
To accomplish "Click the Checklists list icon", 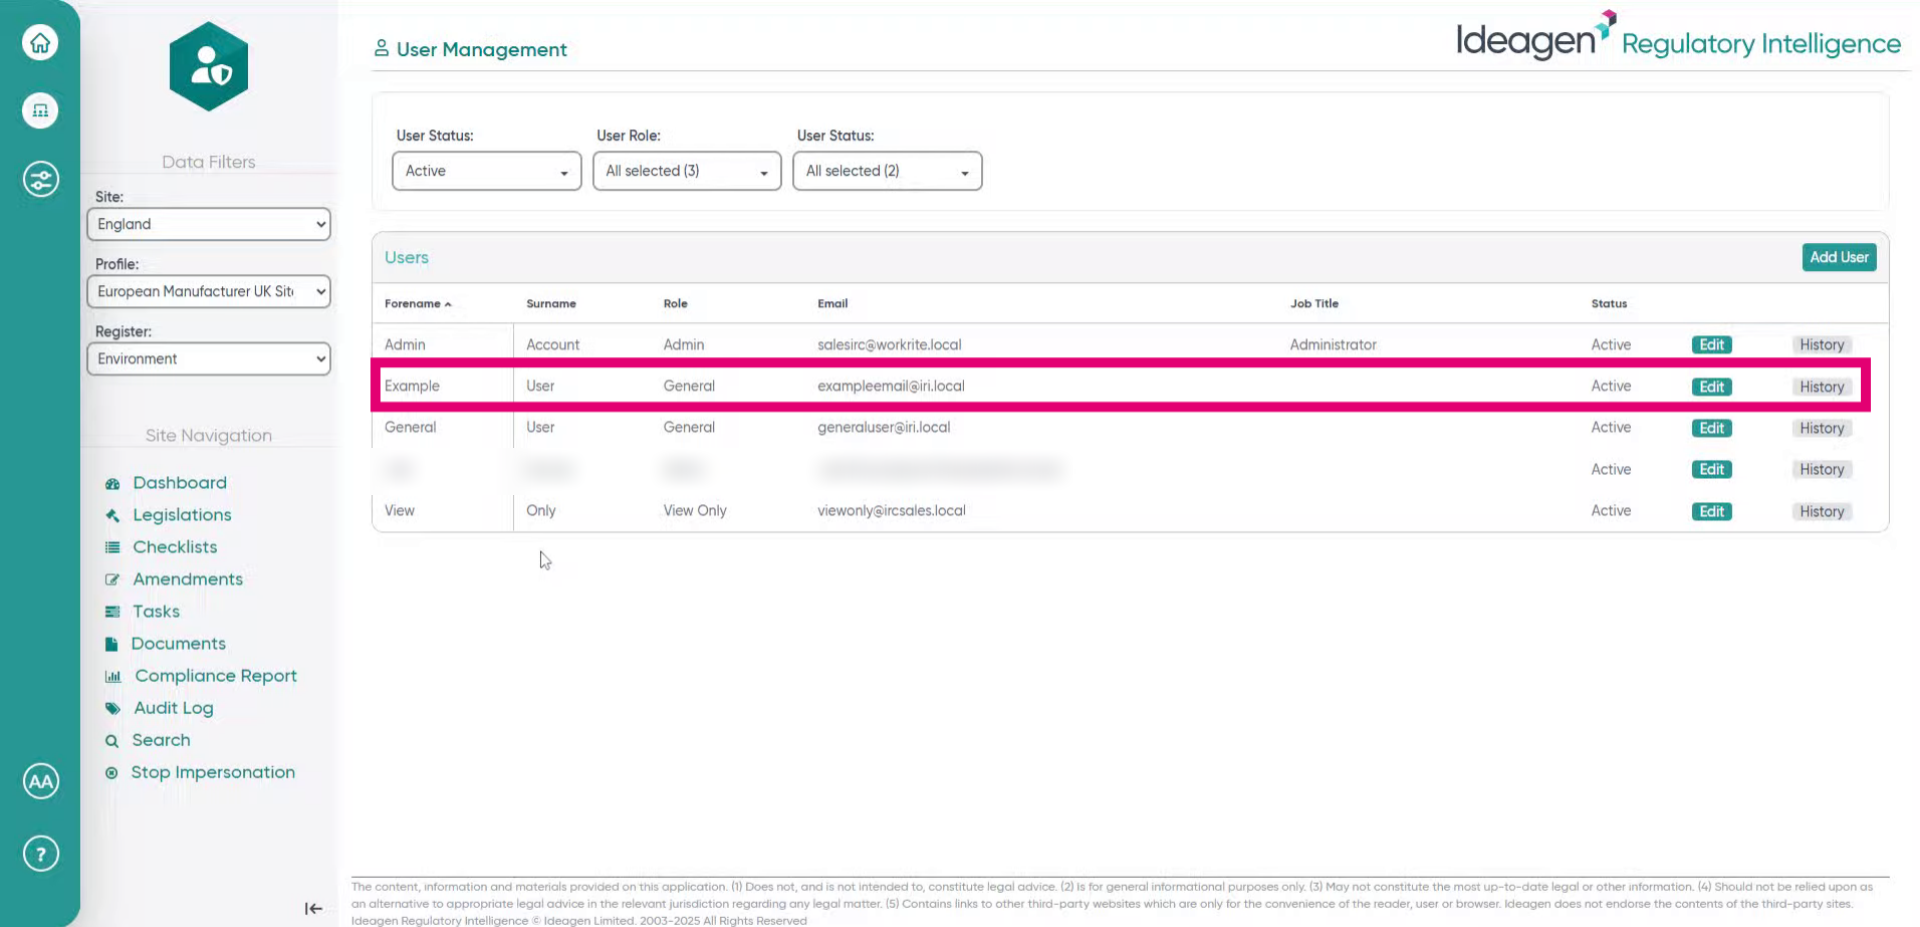I will (x=112, y=547).
